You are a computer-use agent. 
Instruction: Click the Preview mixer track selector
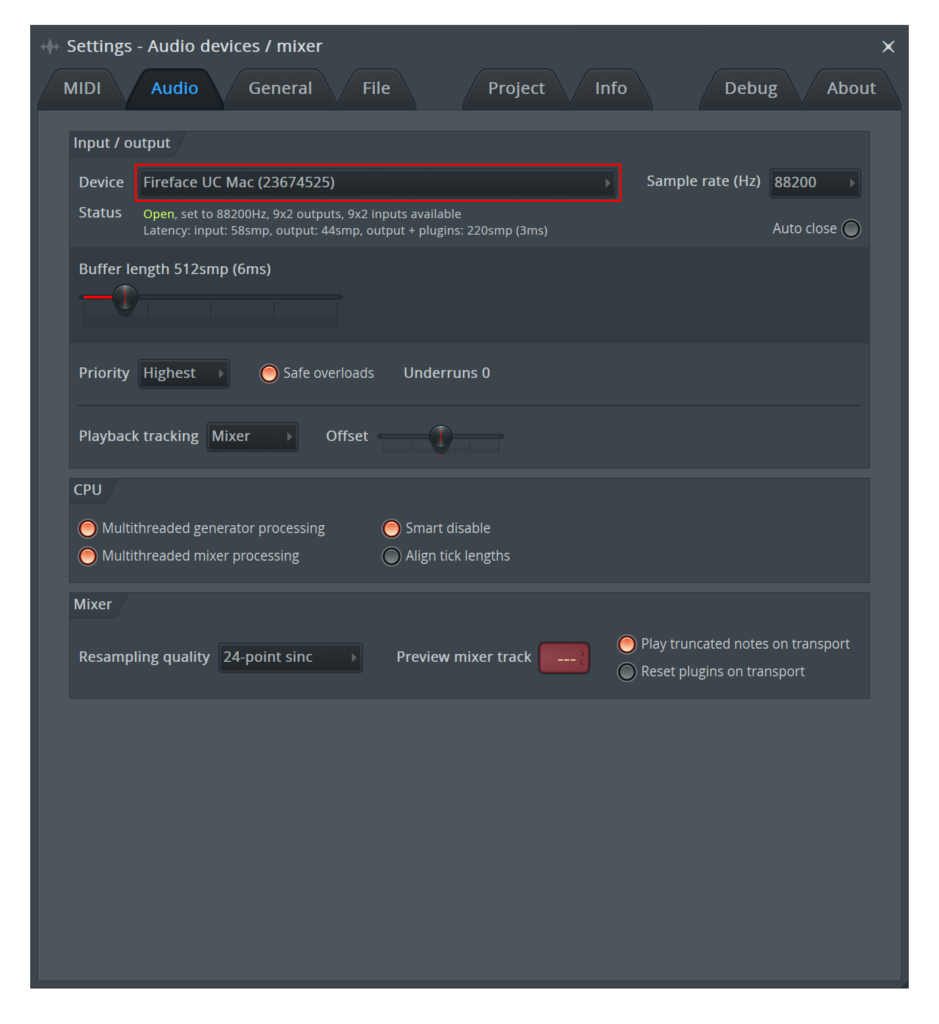tap(564, 658)
